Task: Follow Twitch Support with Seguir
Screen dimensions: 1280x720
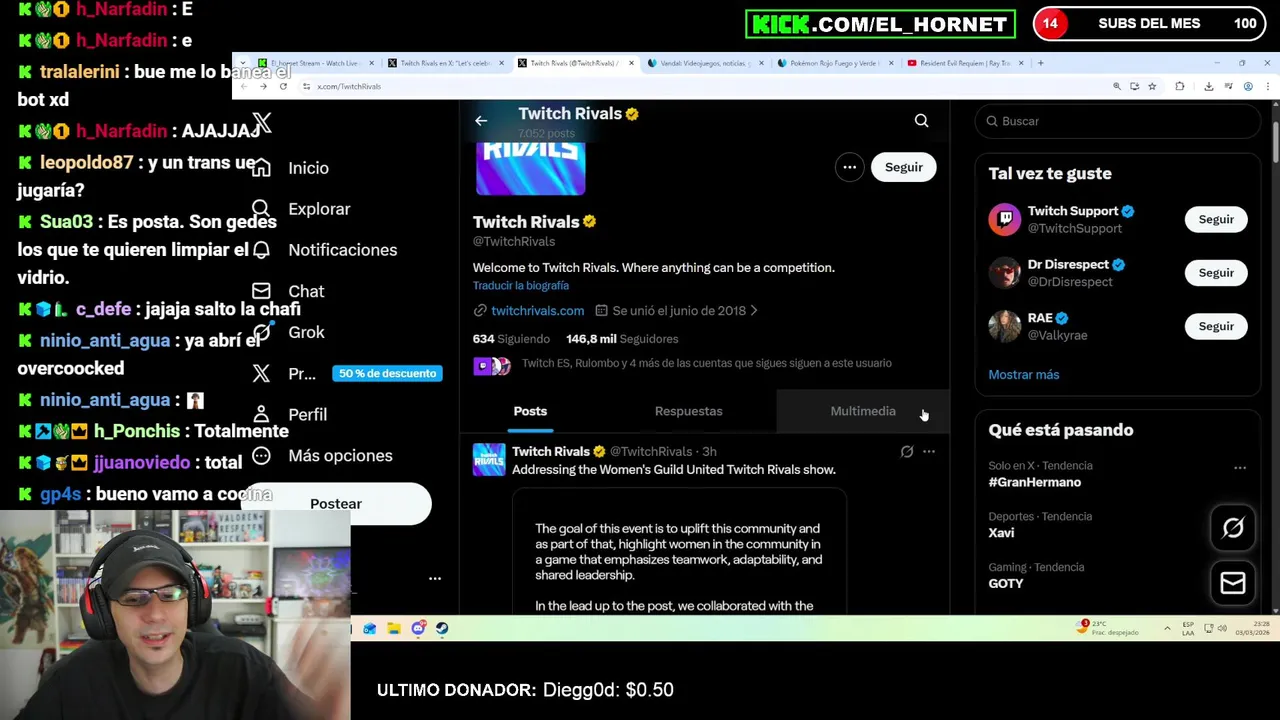Action: tap(1216, 219)
